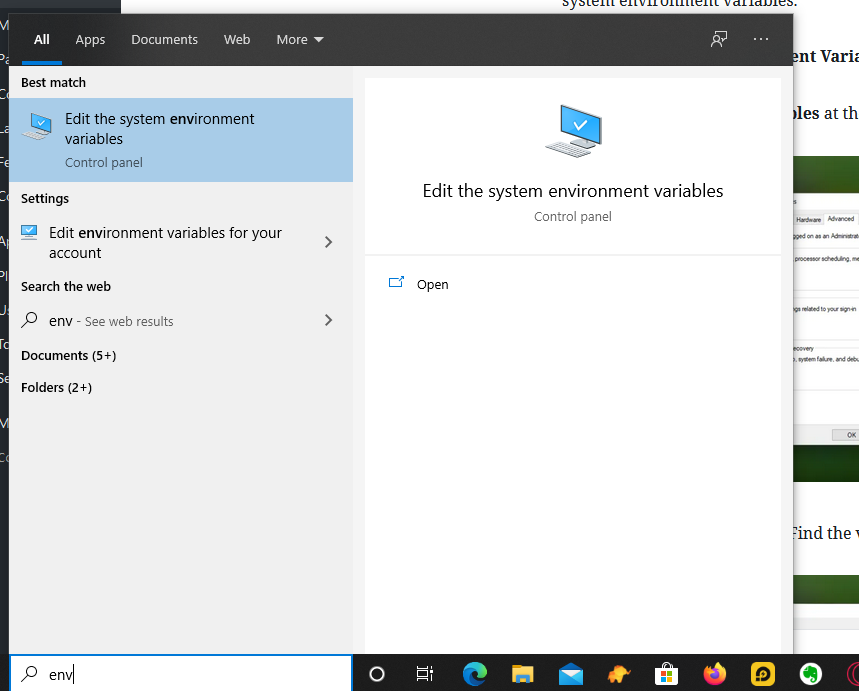
Task: Open the ellipsis options menu in search
Action: [760, 39]
